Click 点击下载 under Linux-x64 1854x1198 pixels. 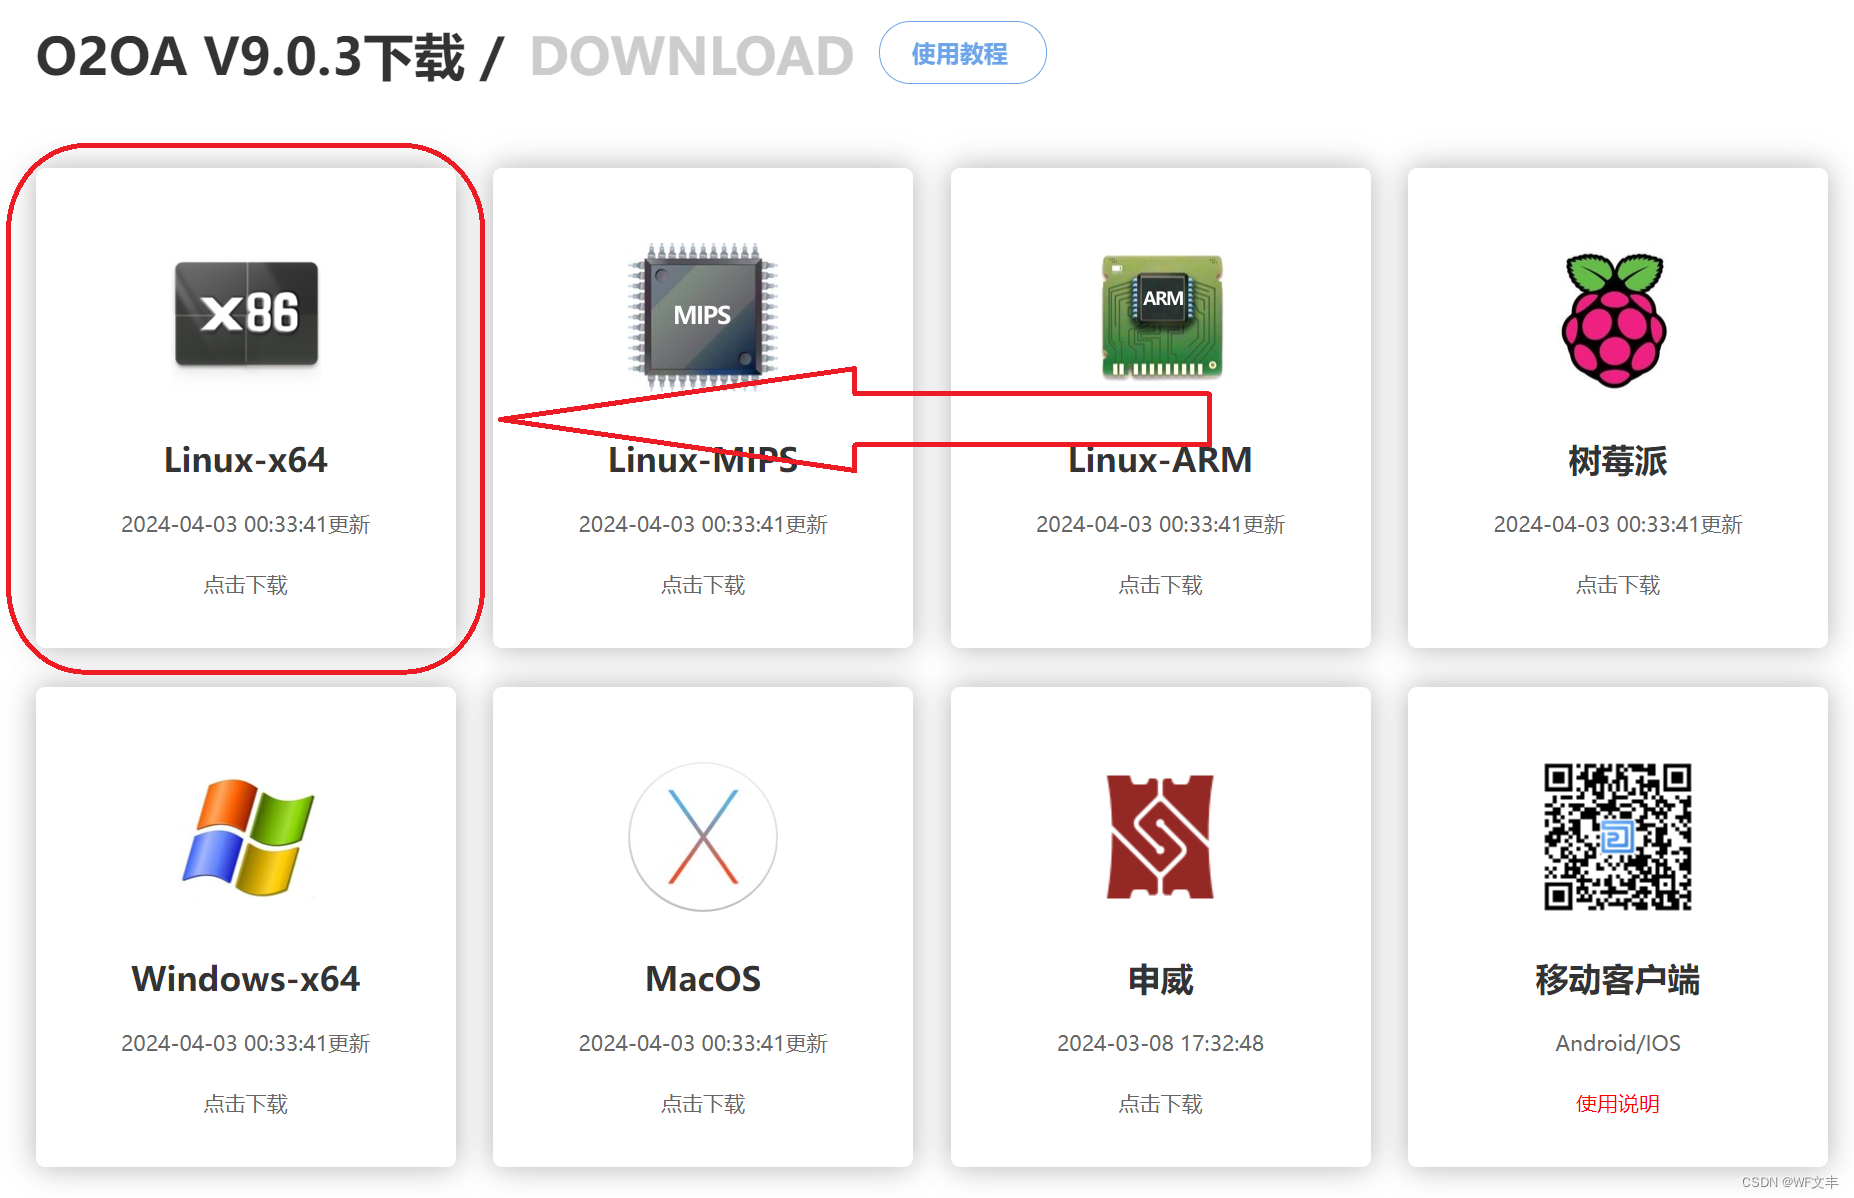245,585
